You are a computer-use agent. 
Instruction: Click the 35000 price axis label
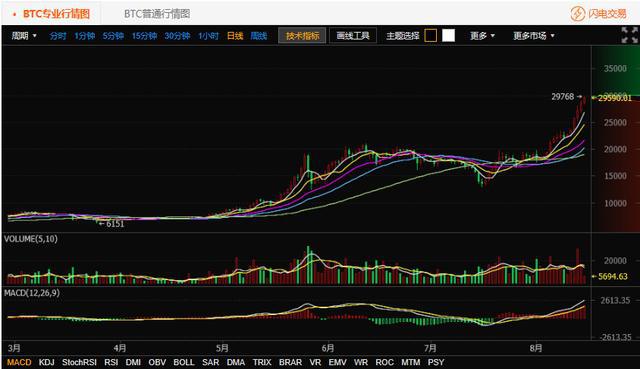[x=615, y=69]
